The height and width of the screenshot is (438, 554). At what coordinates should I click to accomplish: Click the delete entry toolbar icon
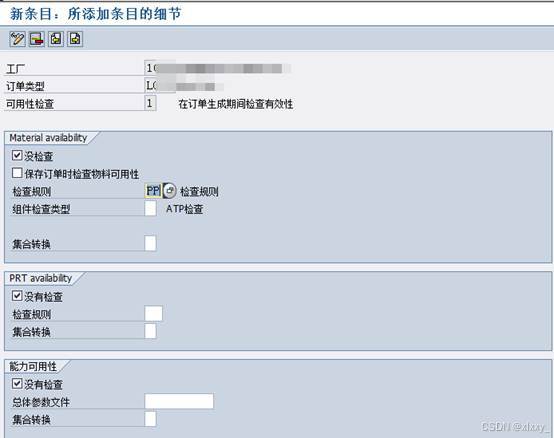coord(37,39)
